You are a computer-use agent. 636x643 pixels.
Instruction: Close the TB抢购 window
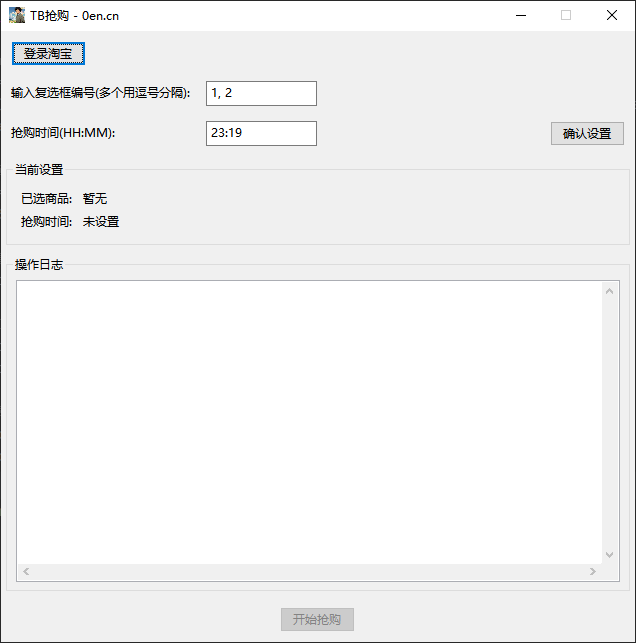point(612,15)
